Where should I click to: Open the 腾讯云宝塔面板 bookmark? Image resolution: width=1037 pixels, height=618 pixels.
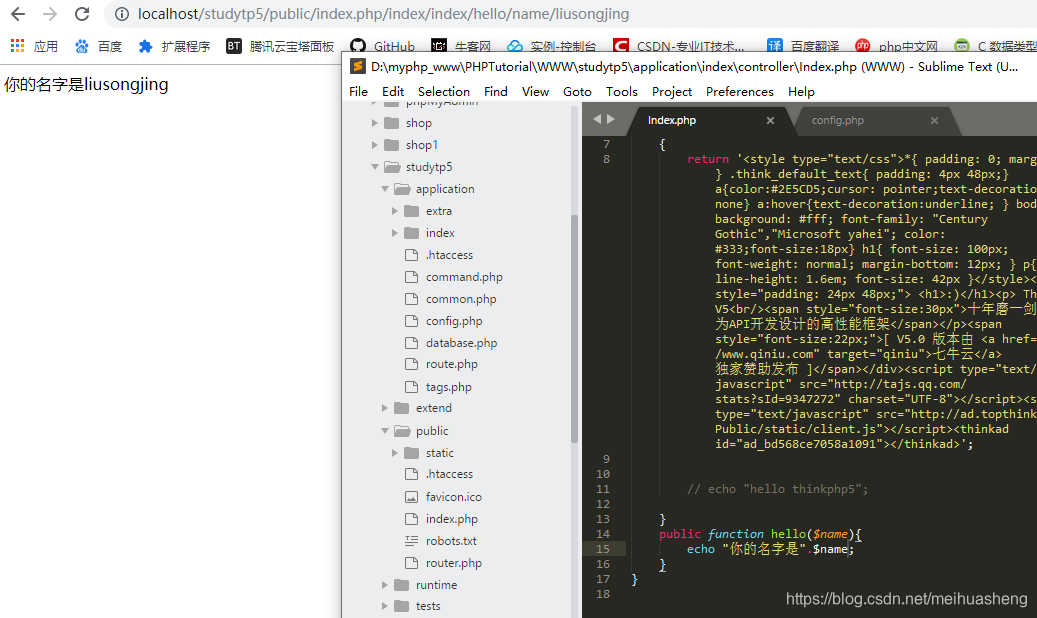280,46
